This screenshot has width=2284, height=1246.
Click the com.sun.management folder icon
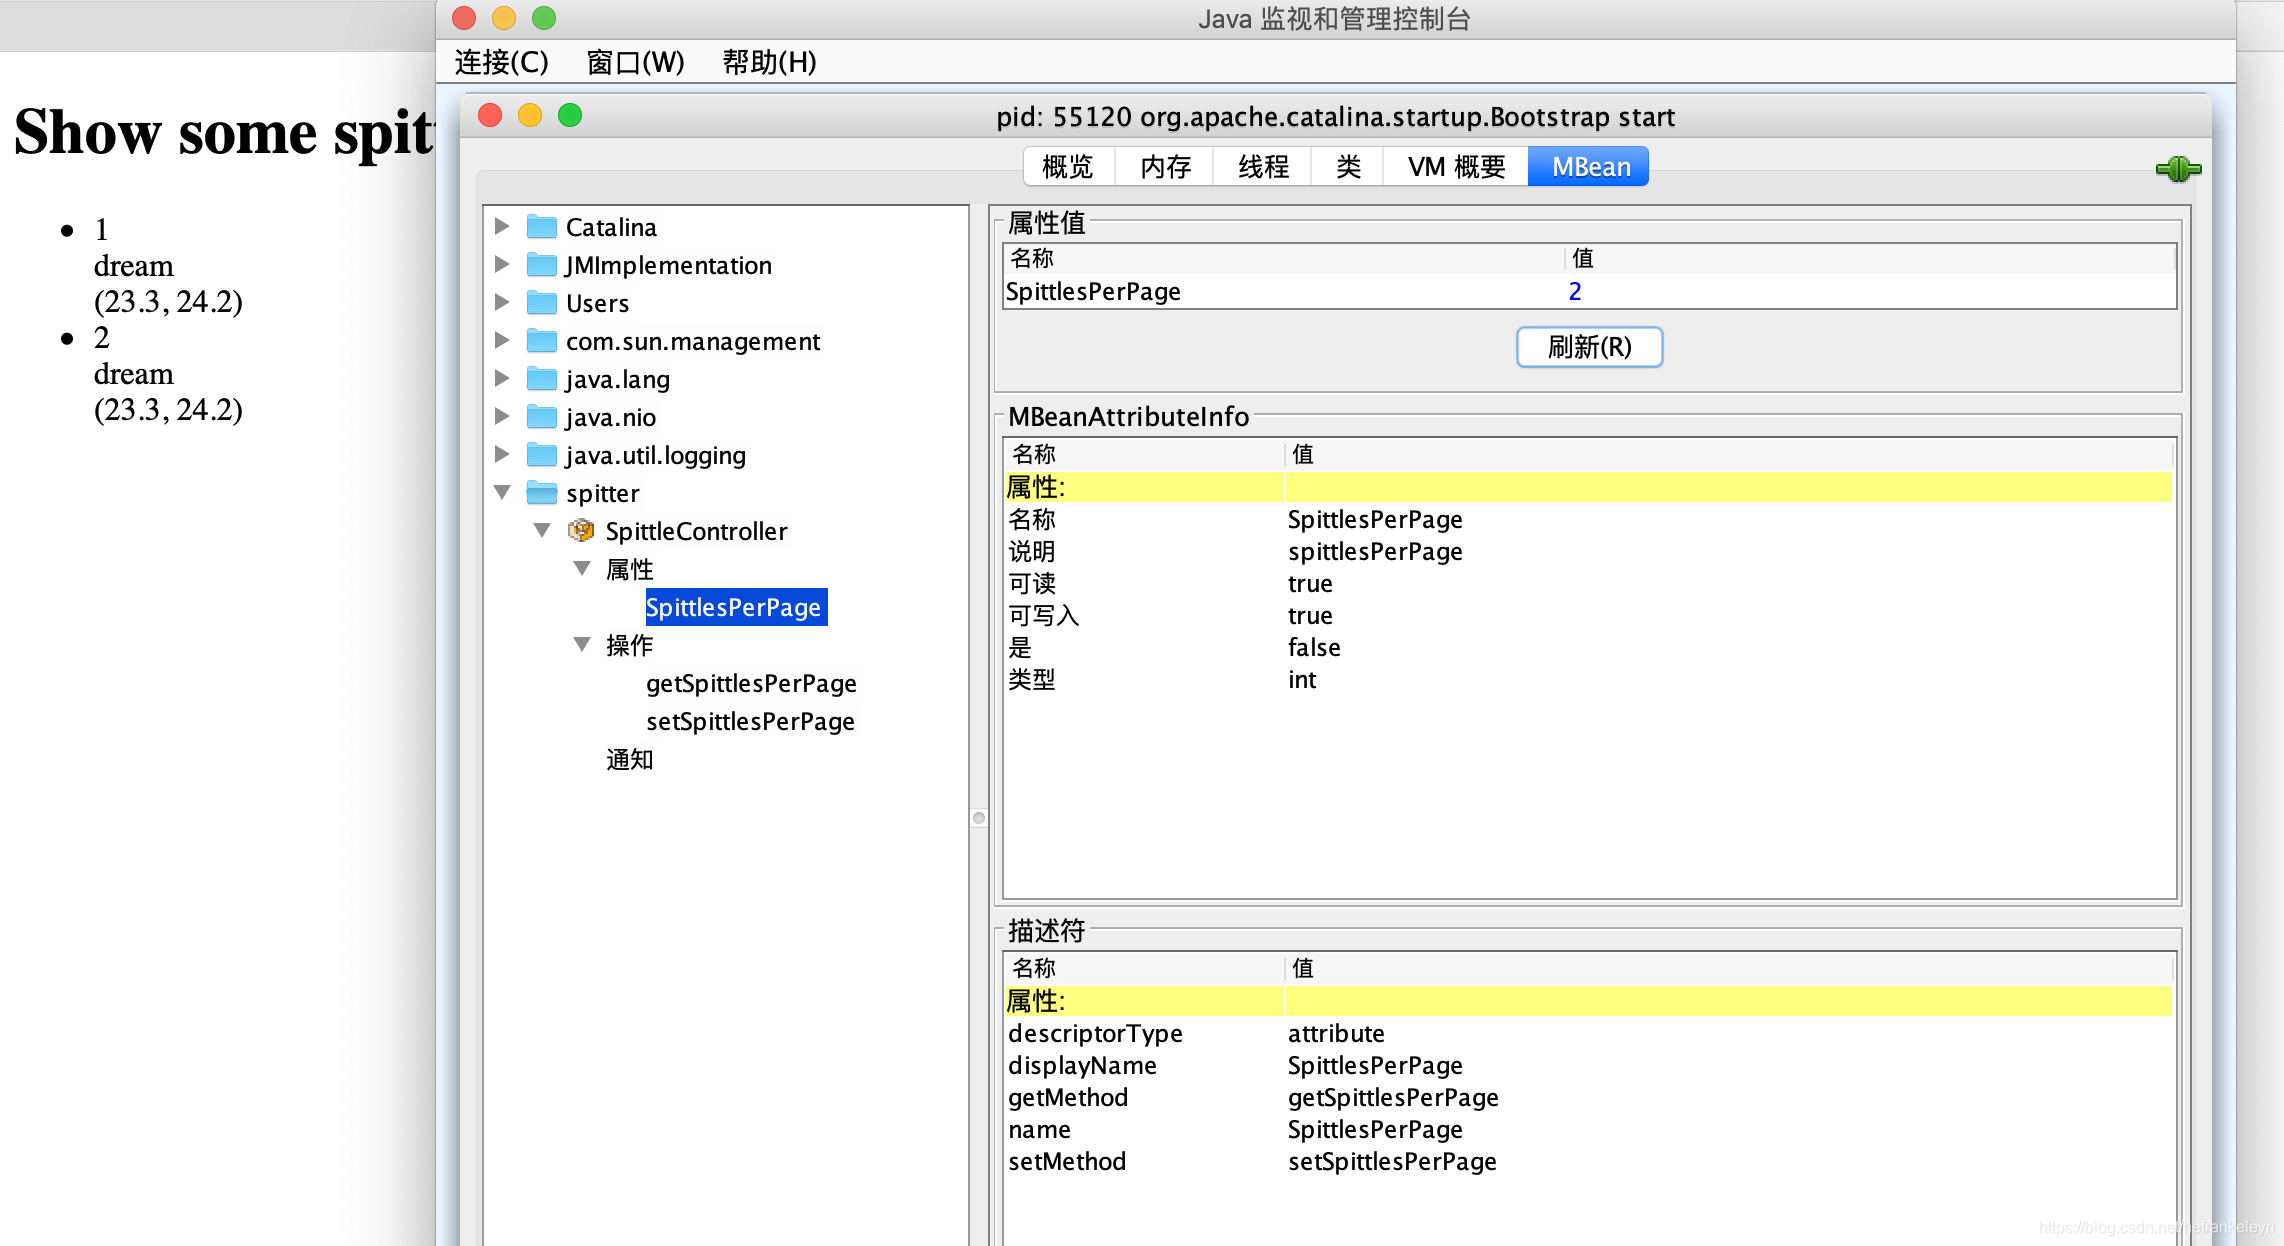pyautogui.click(x=541, y=341)
